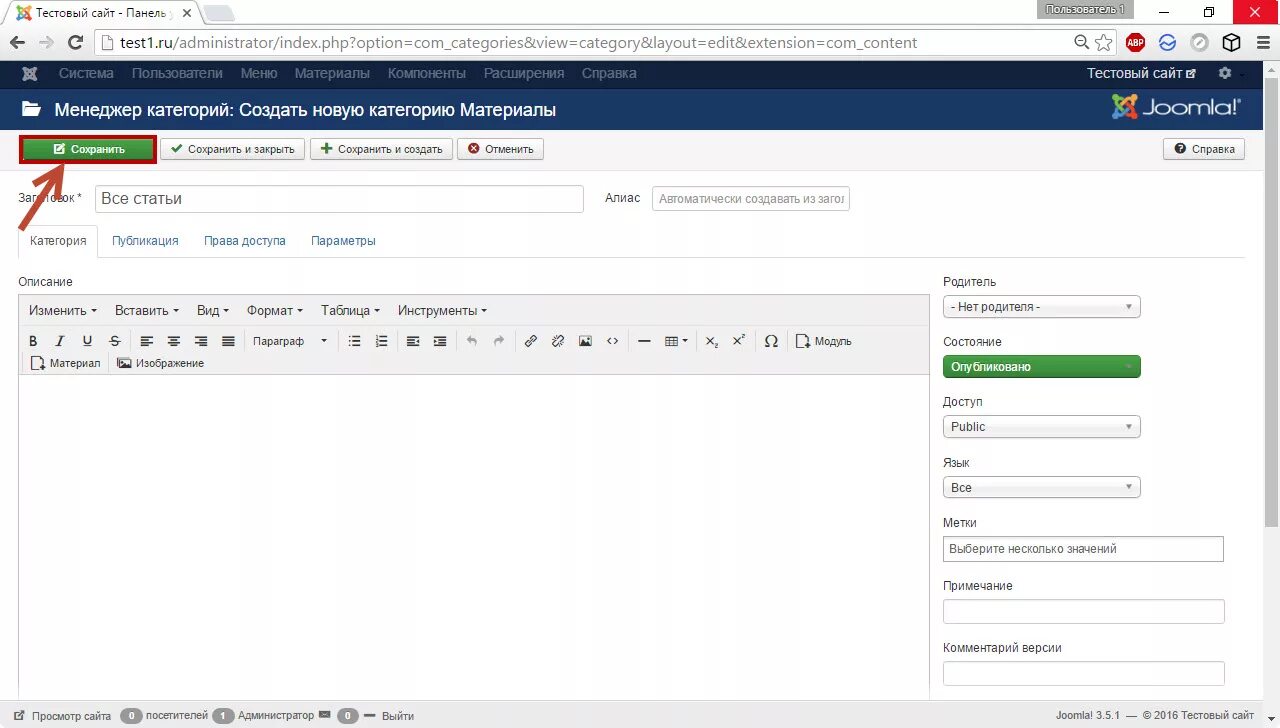Open the Параметры tab
This screenshot has height=728, width=1280.
tap(343, 241)
